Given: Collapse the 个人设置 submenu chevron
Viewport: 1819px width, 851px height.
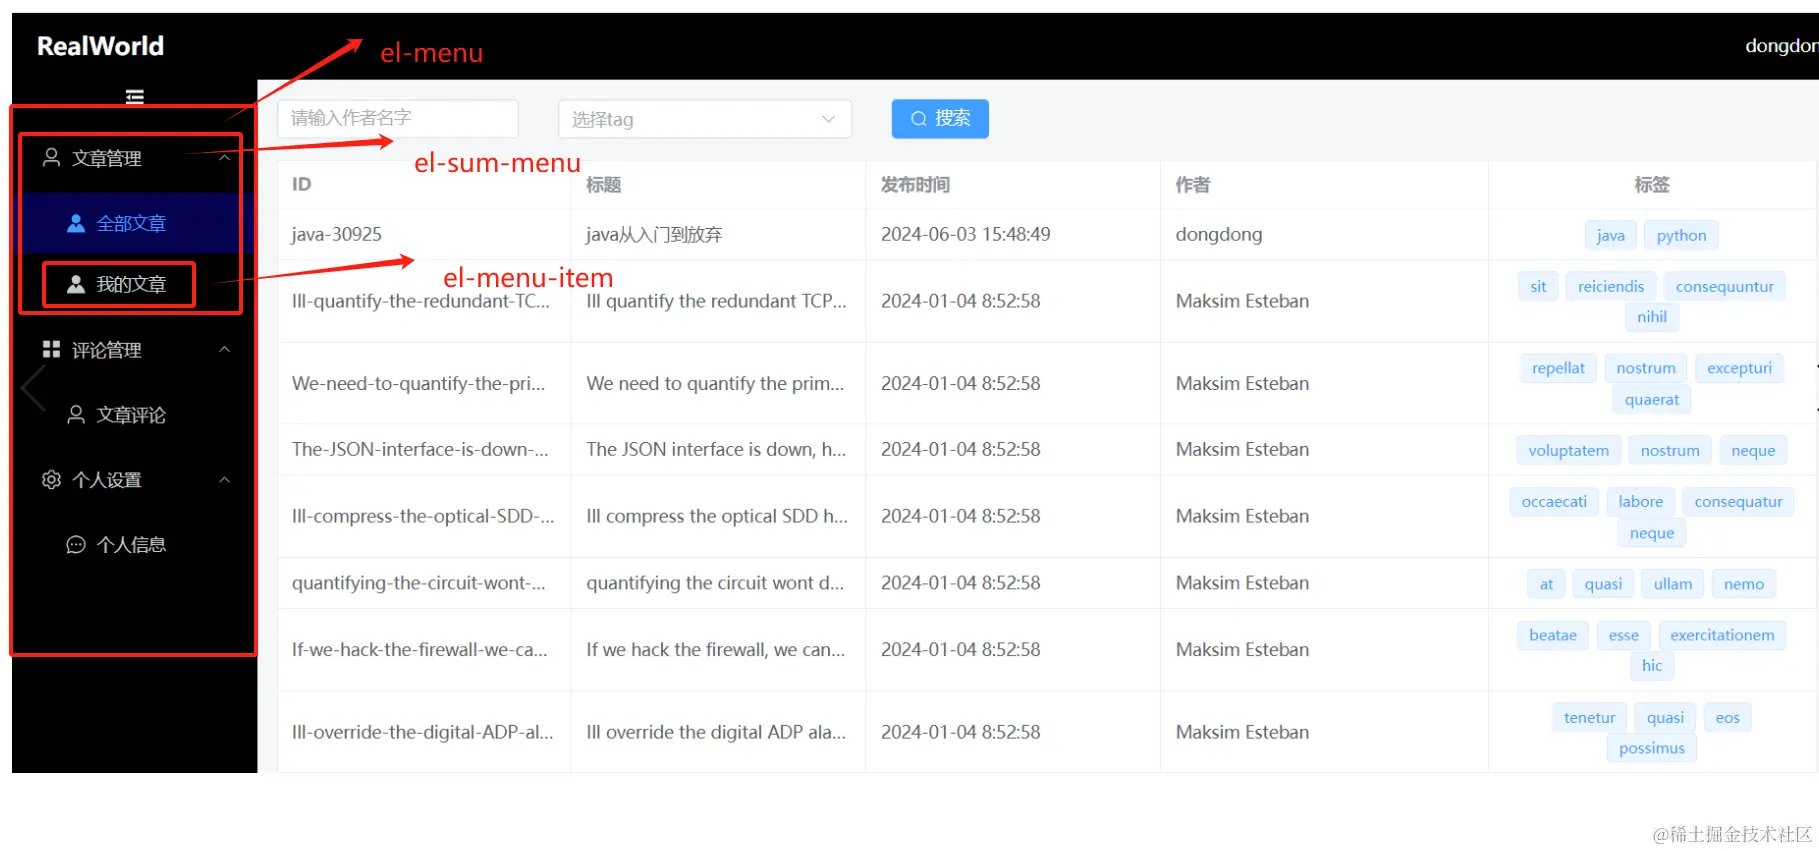Looking at the screenshot, I should coord(225,480).
